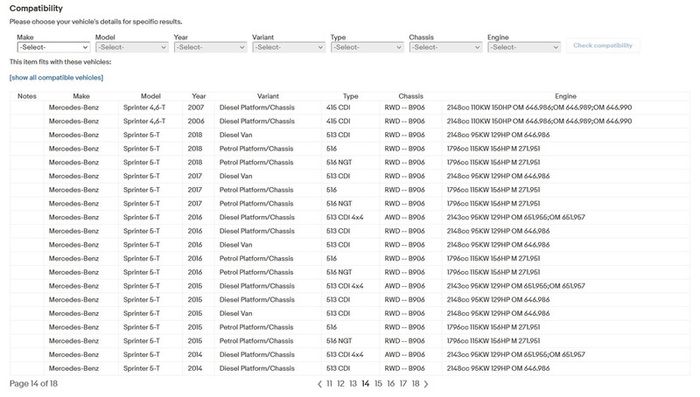Expand the Type dropdown
Screen dimensions: 700x397
[x=367, y=47]
